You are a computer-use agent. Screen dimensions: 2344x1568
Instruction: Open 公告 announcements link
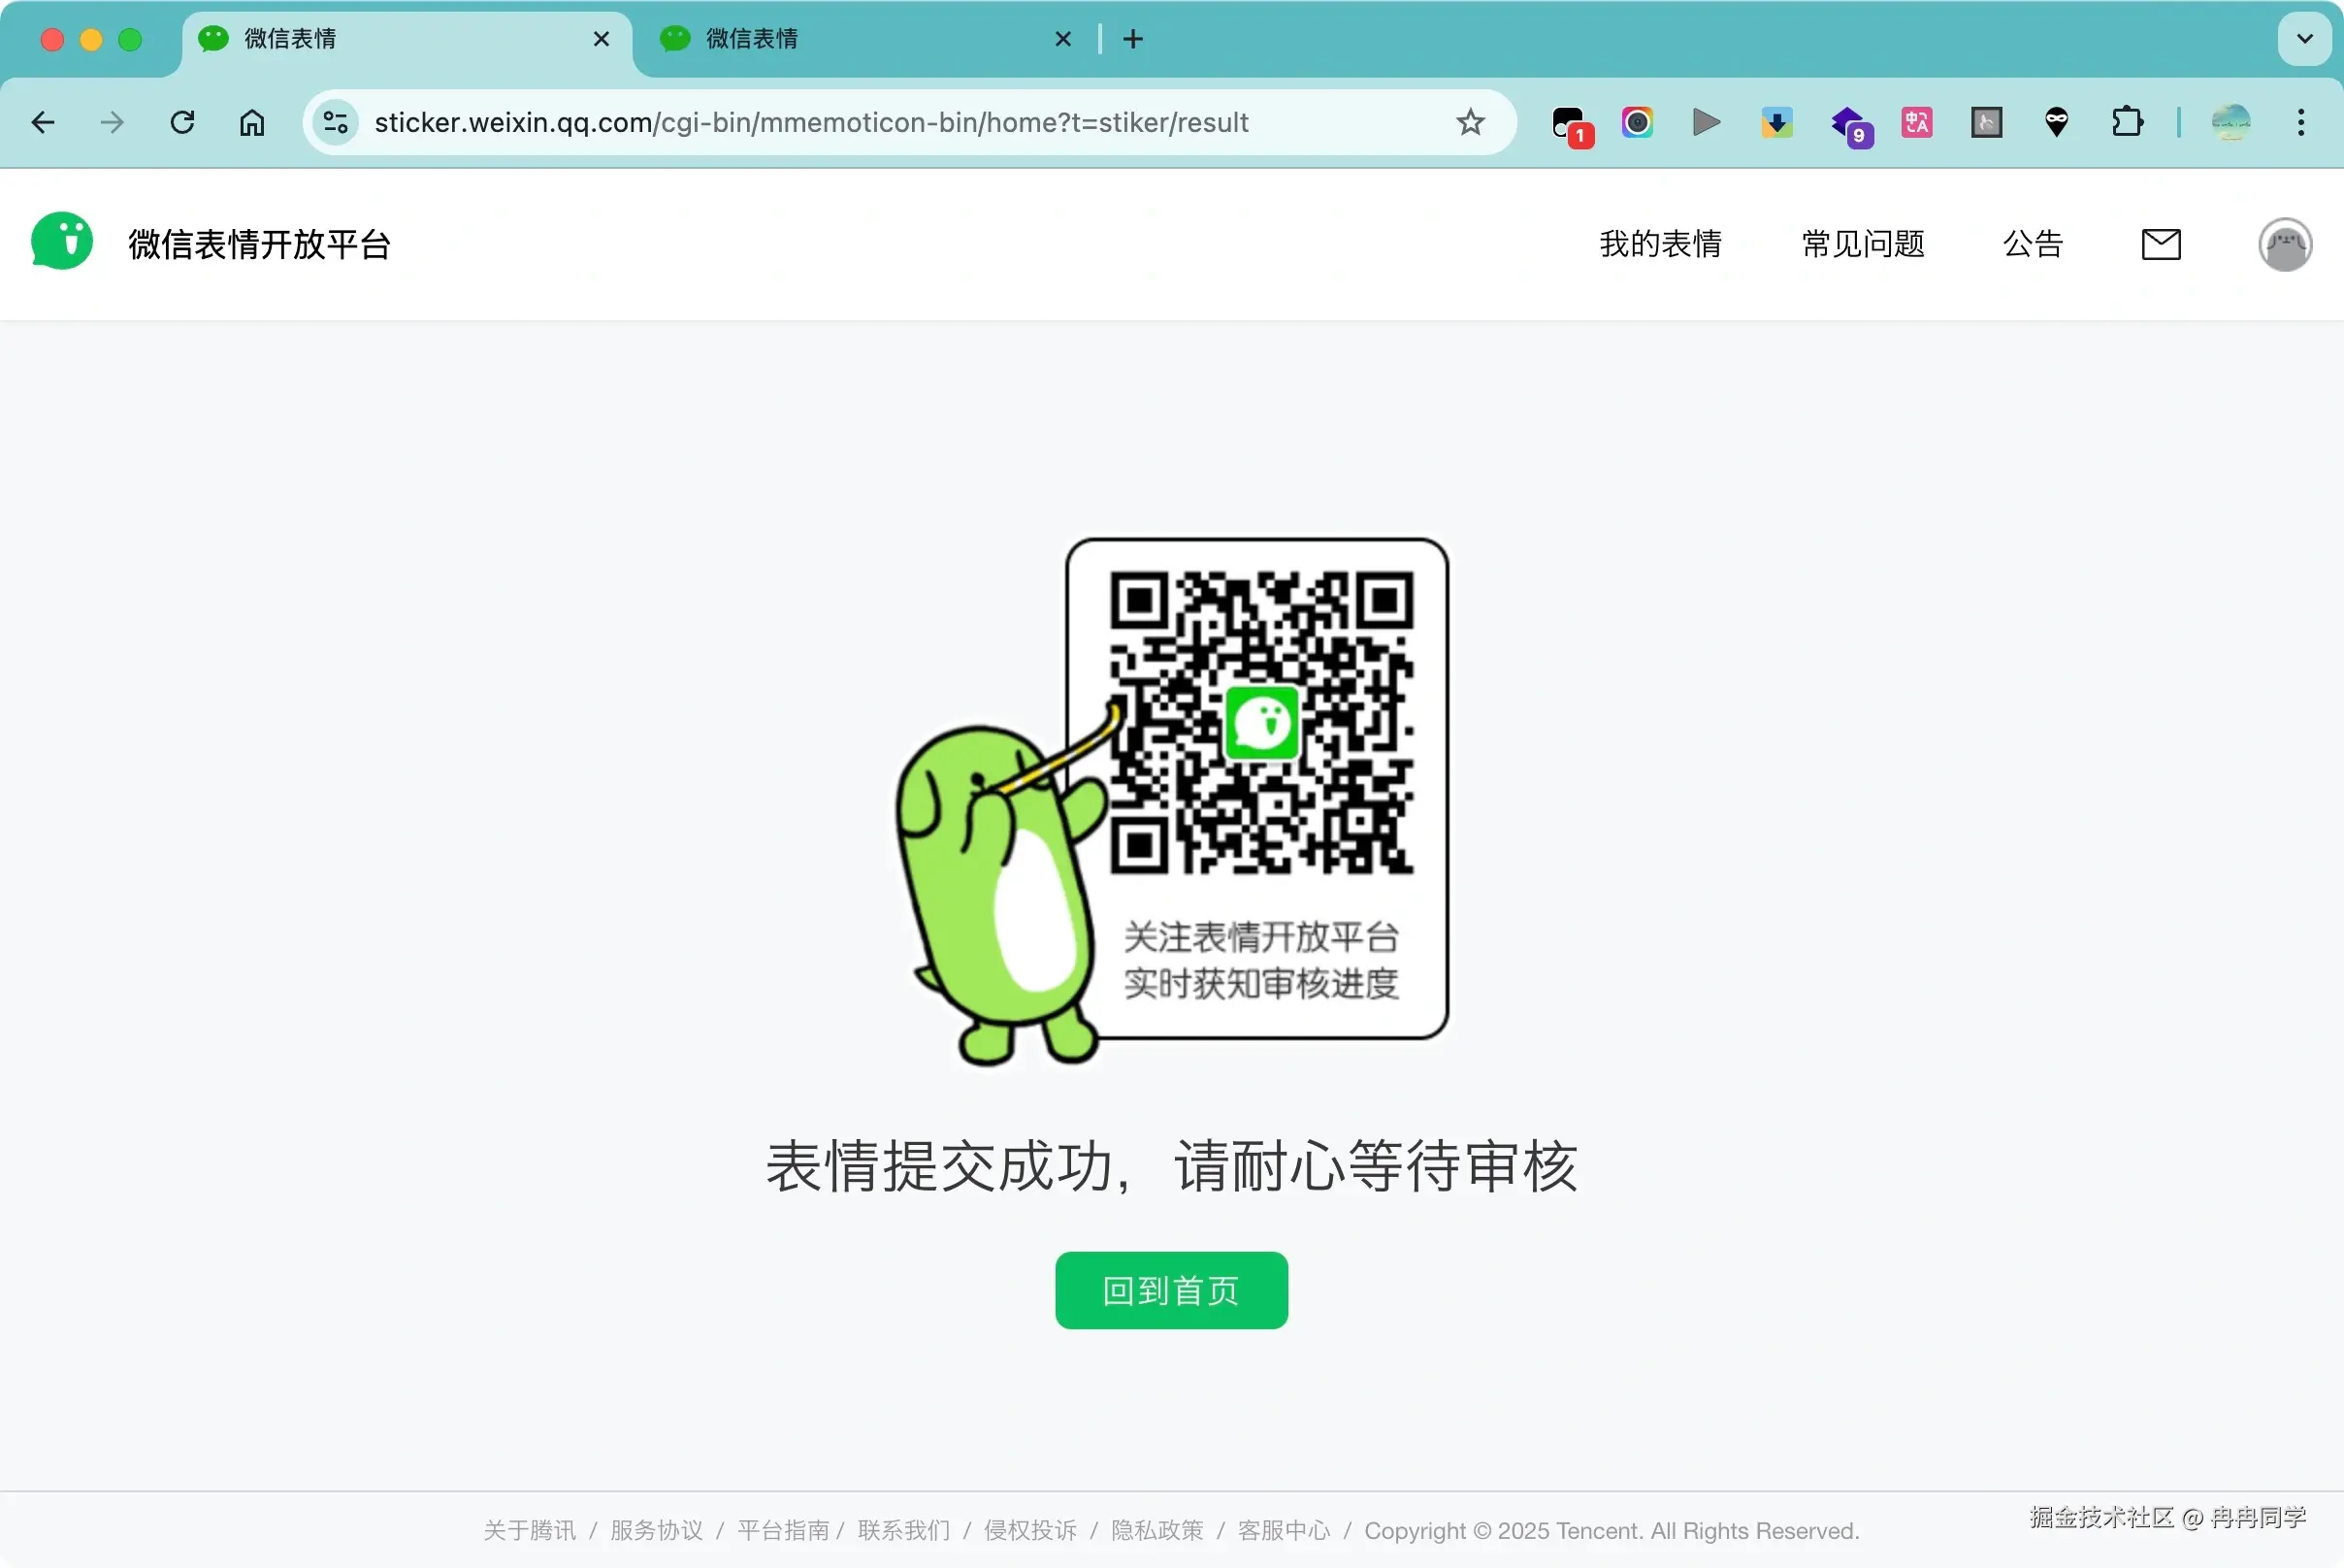click(2033, 244)
